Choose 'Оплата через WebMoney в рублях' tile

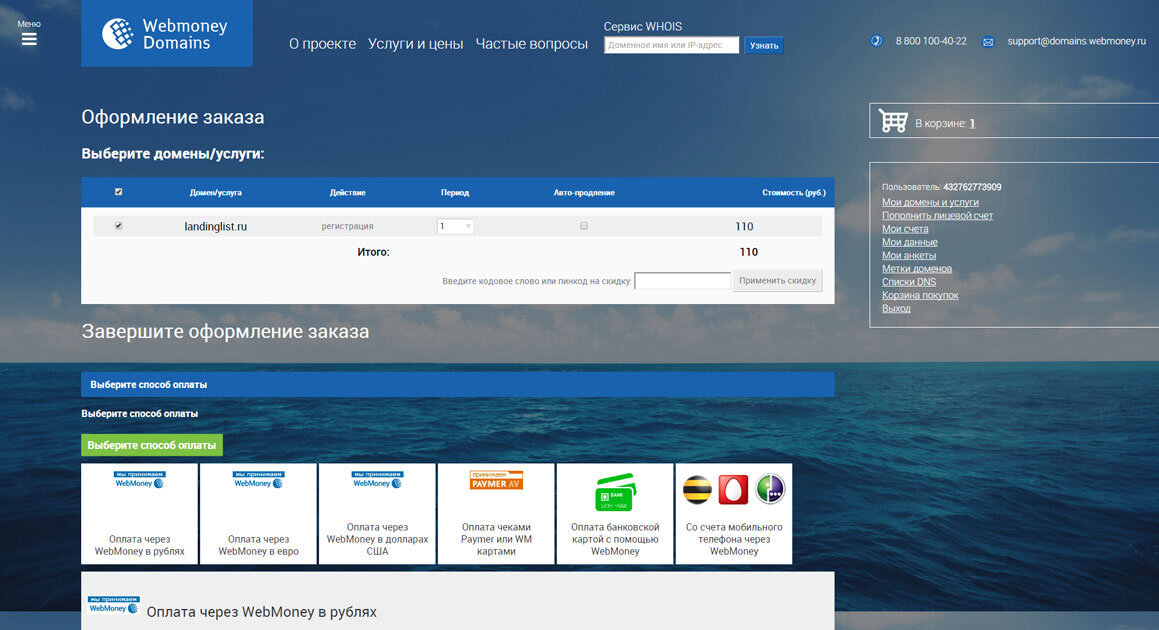pyautogui.click(x=139, y=514)
